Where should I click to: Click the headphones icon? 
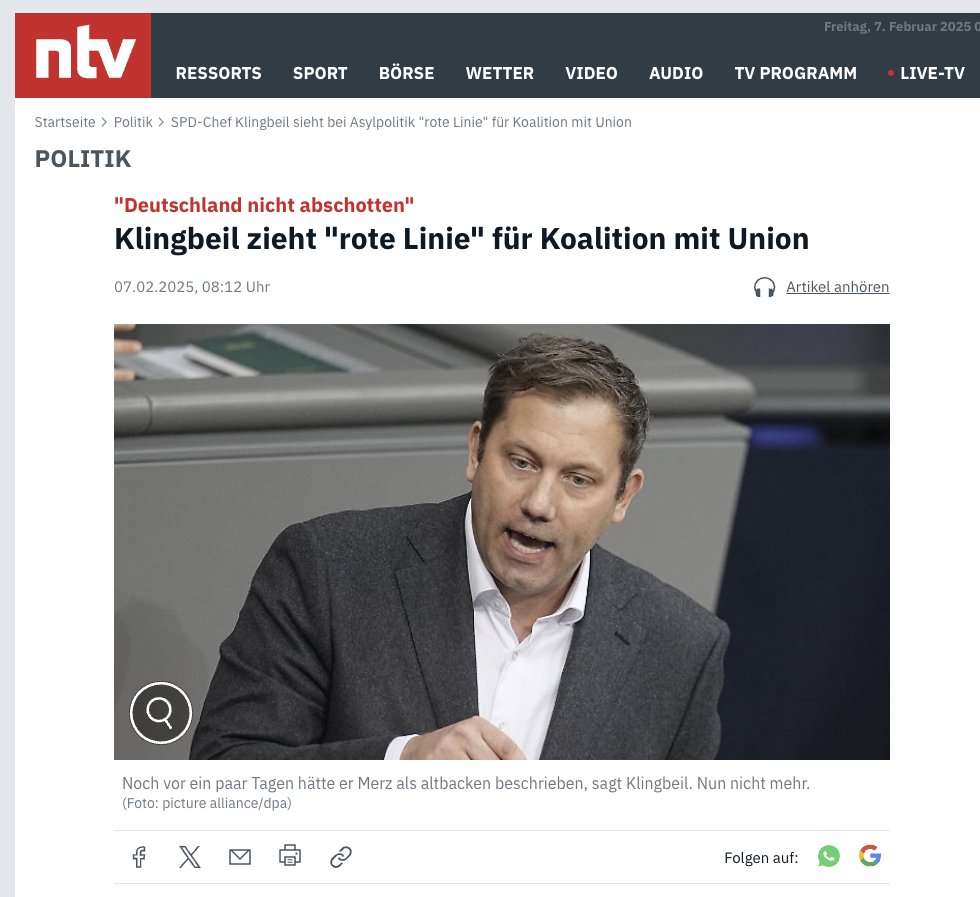pos(764,287)
